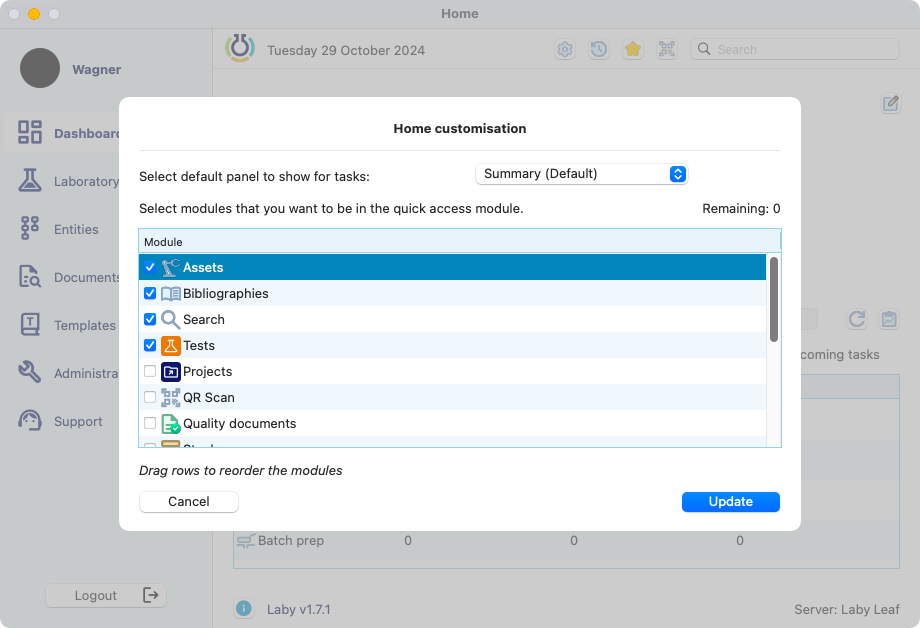Click the Batch prep task label

(x=291, y=541)
